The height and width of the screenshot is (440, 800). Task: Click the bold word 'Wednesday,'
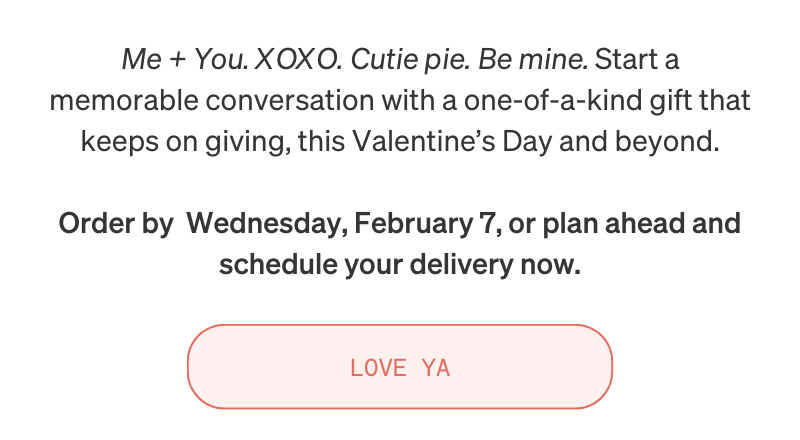click(267, 224)
